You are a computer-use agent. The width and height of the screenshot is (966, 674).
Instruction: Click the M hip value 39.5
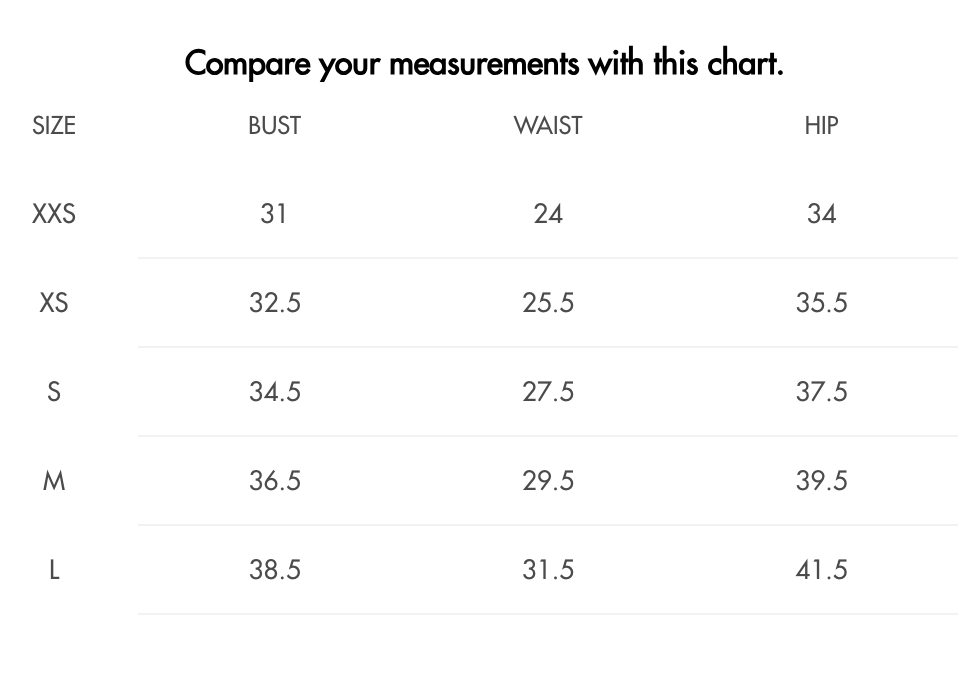click(821, 481)
